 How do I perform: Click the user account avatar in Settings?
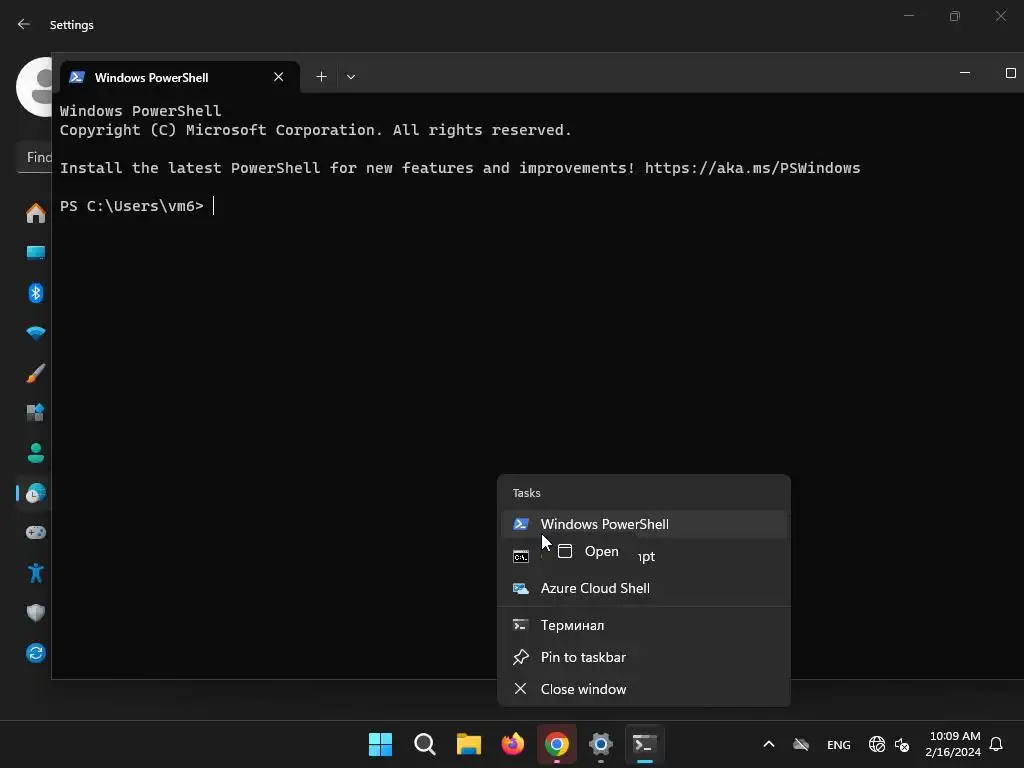tap(34, 87)
